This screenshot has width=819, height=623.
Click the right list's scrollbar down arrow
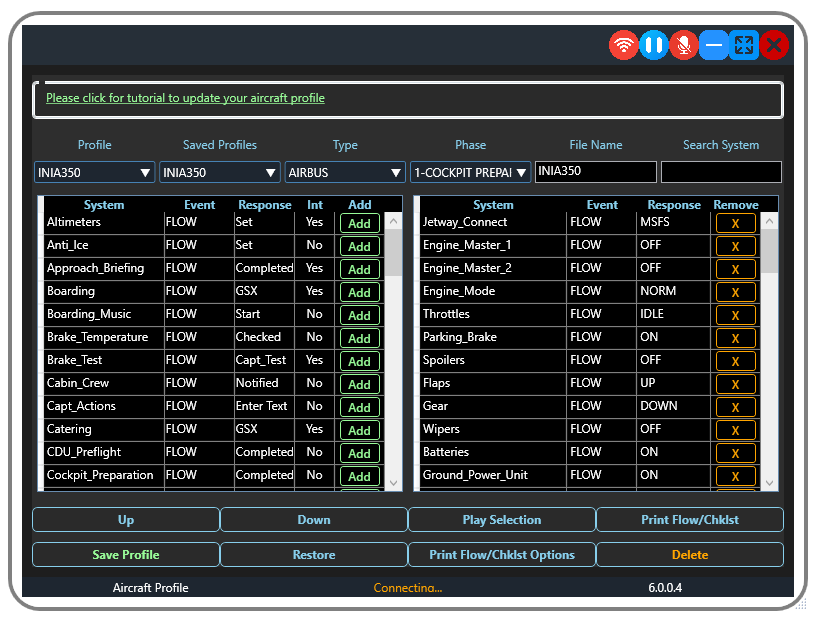pyautogui.click(x=769, y=483)
